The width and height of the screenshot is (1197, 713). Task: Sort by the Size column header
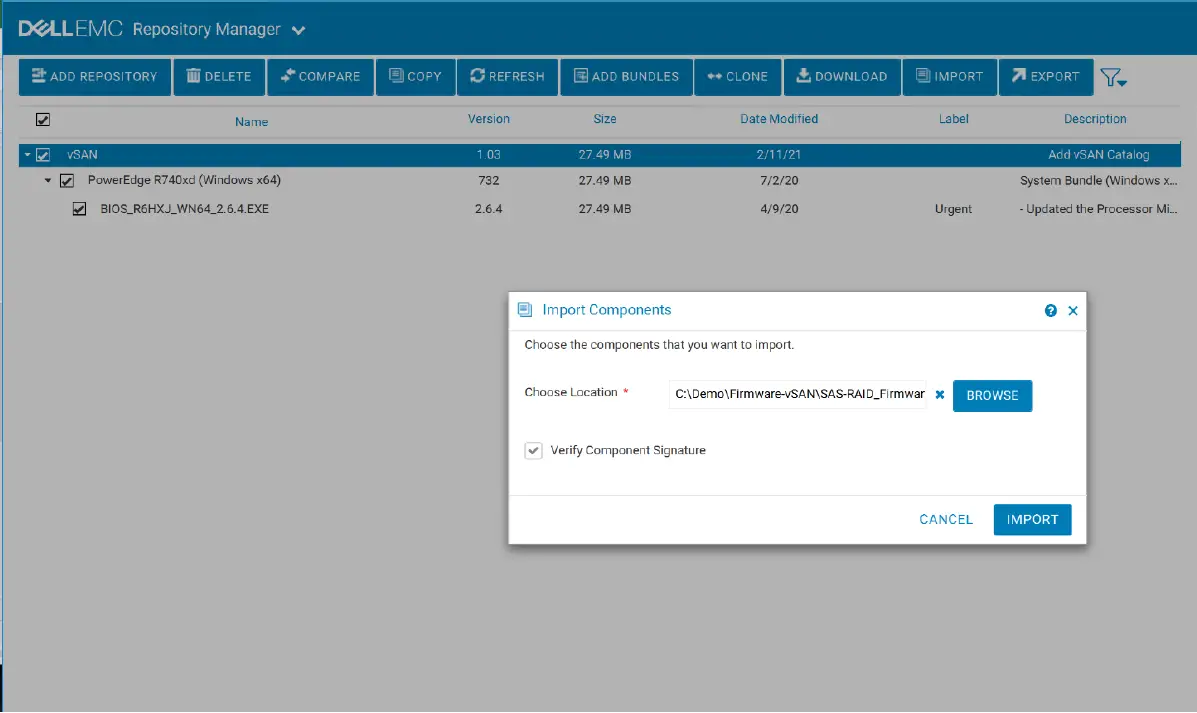click(605, 119)
